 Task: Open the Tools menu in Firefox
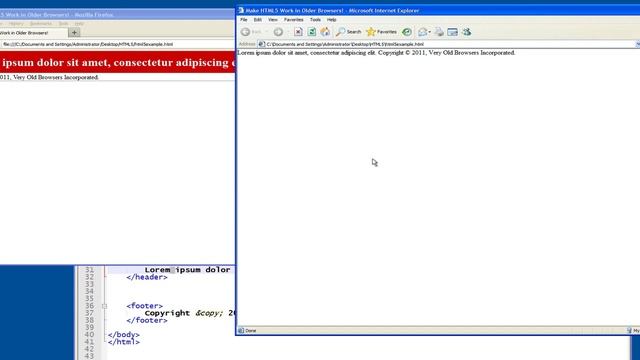pyautogui.click(x=63, y=24)
